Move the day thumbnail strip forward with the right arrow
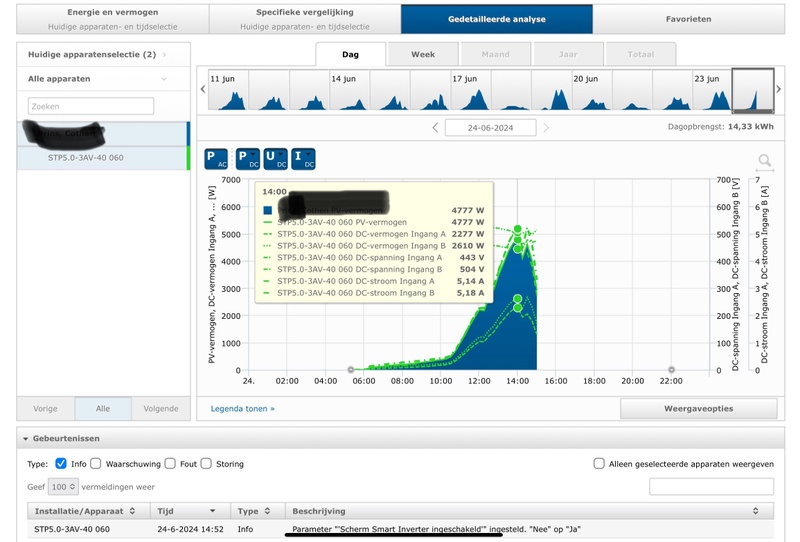800x542 pixels. (779, 89)
